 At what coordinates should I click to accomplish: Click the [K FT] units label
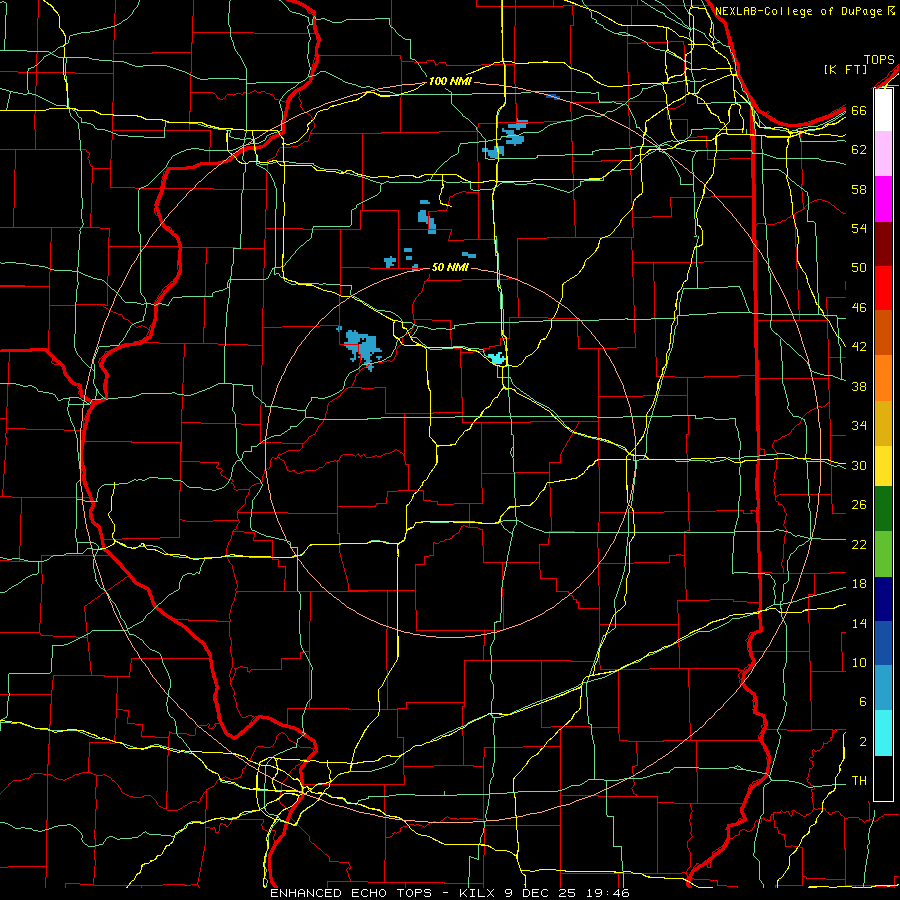(845, 70)
